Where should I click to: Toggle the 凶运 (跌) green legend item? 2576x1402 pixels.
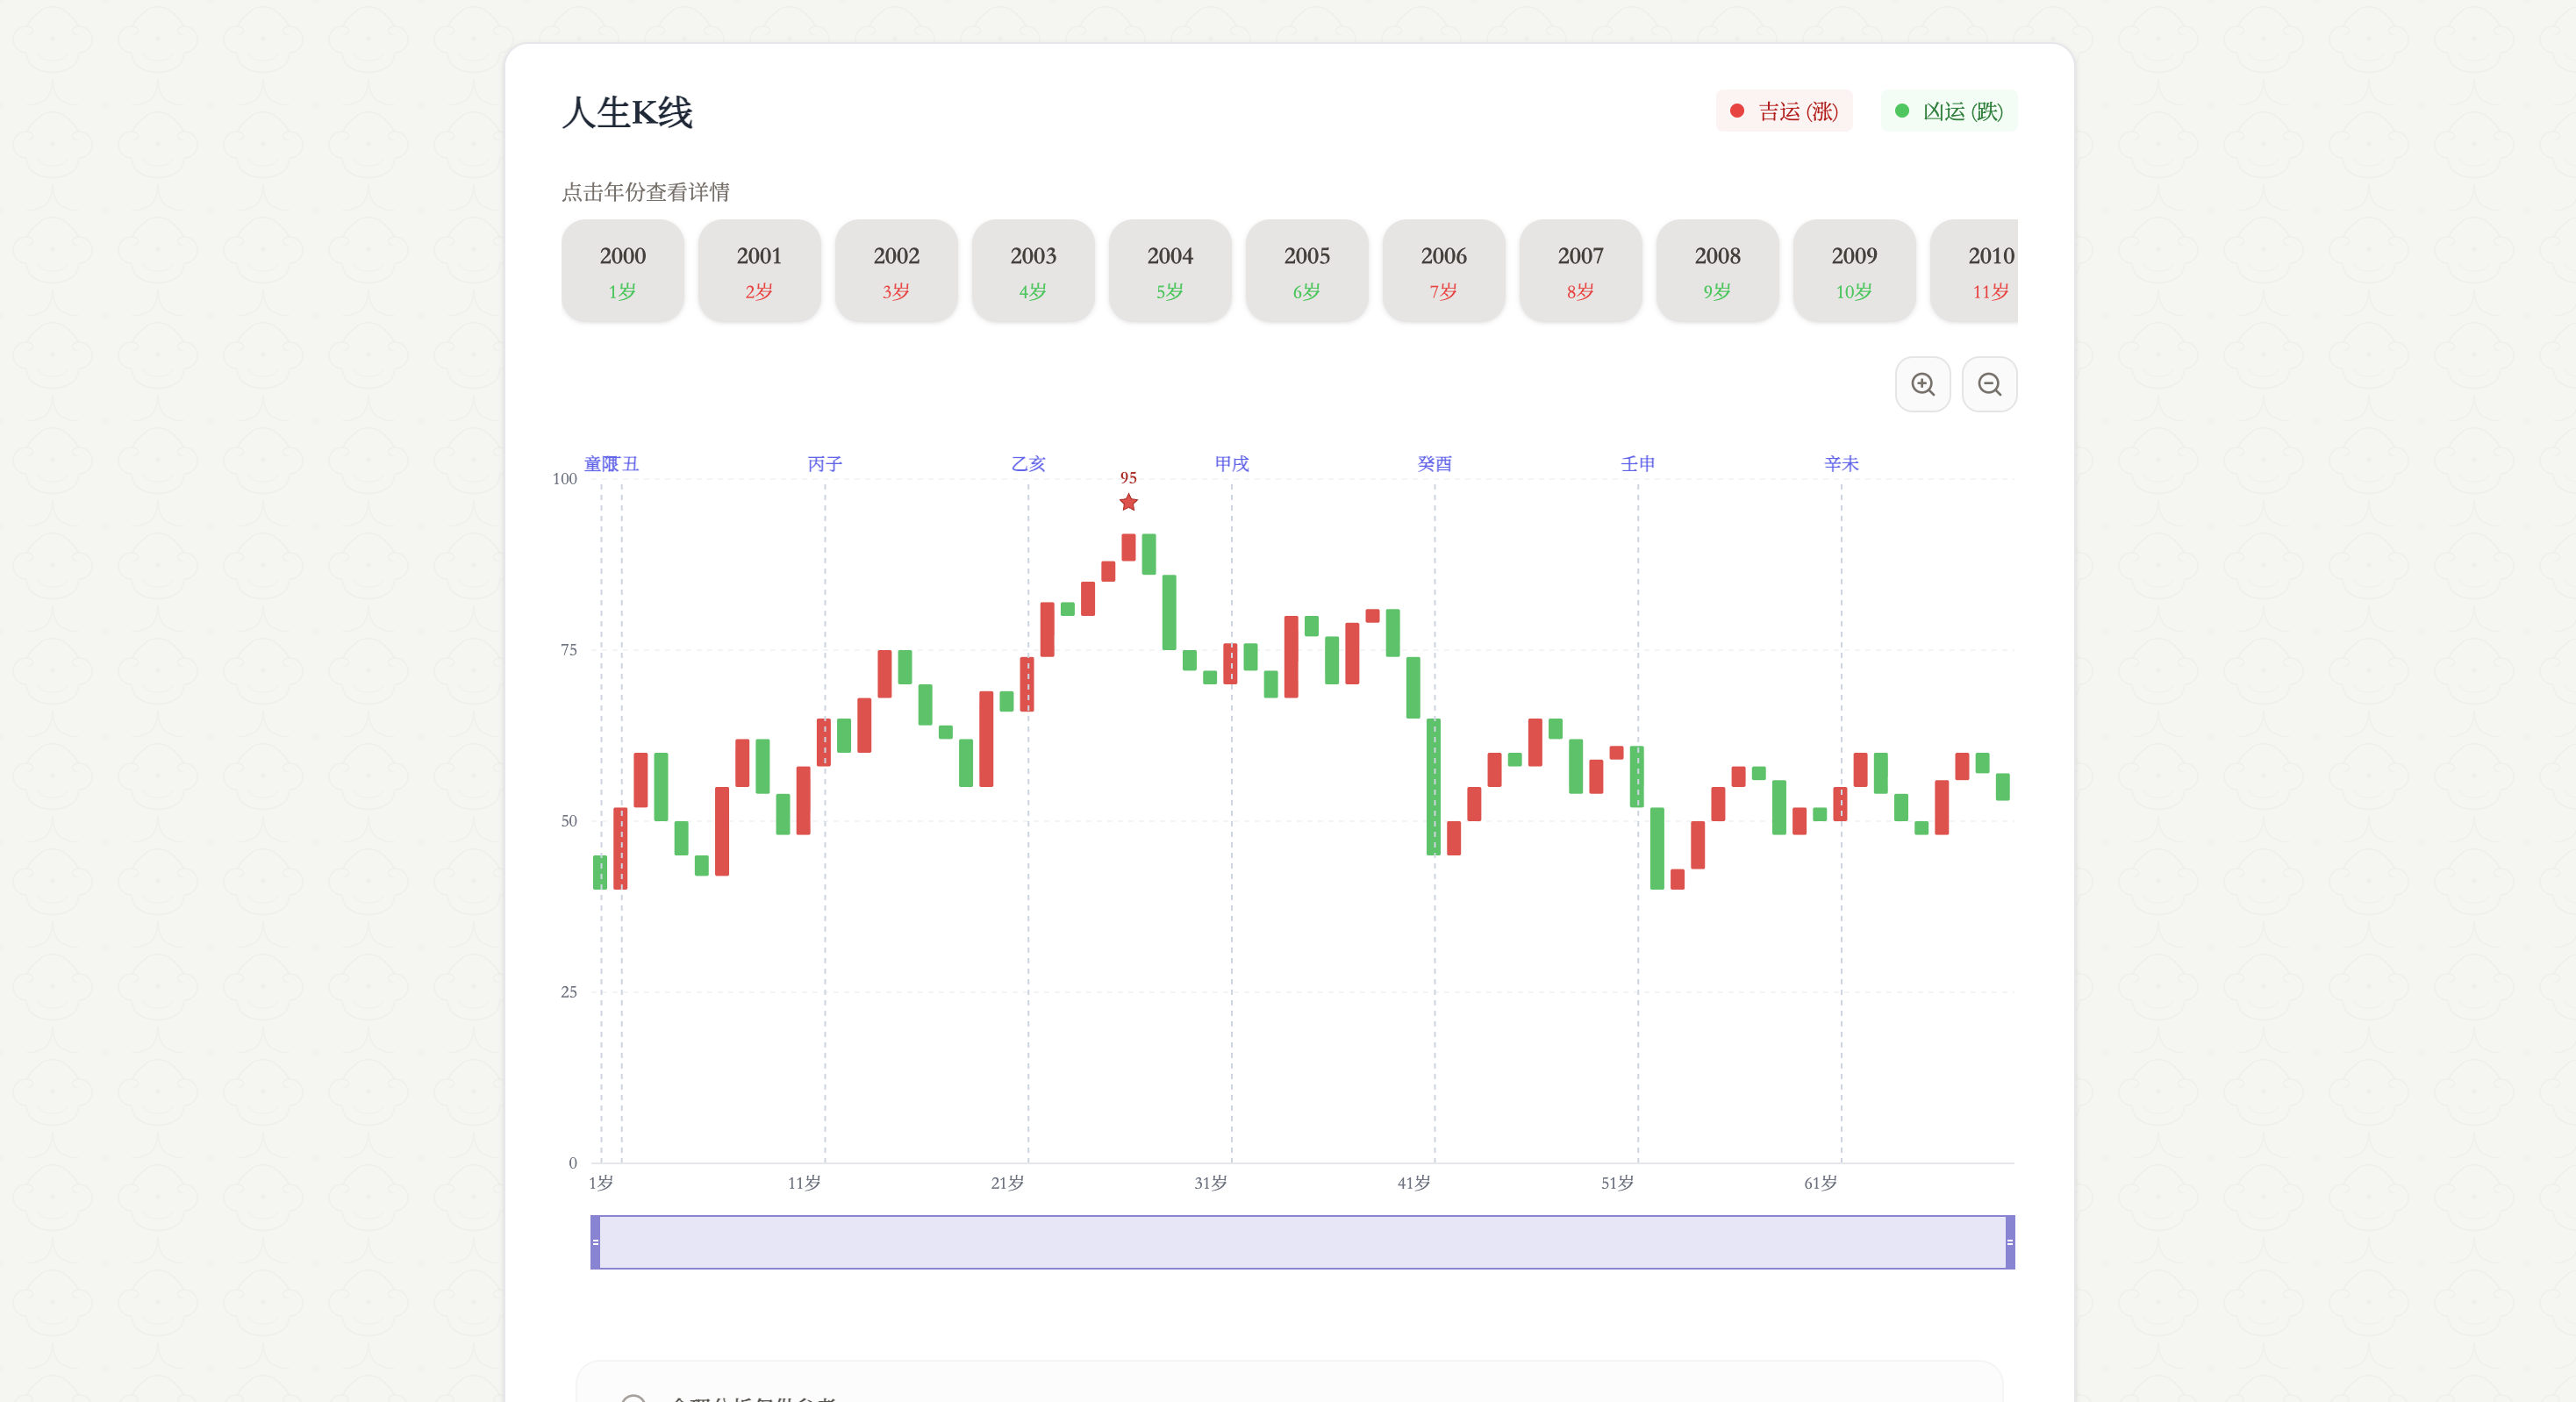tap(1949, 111)
